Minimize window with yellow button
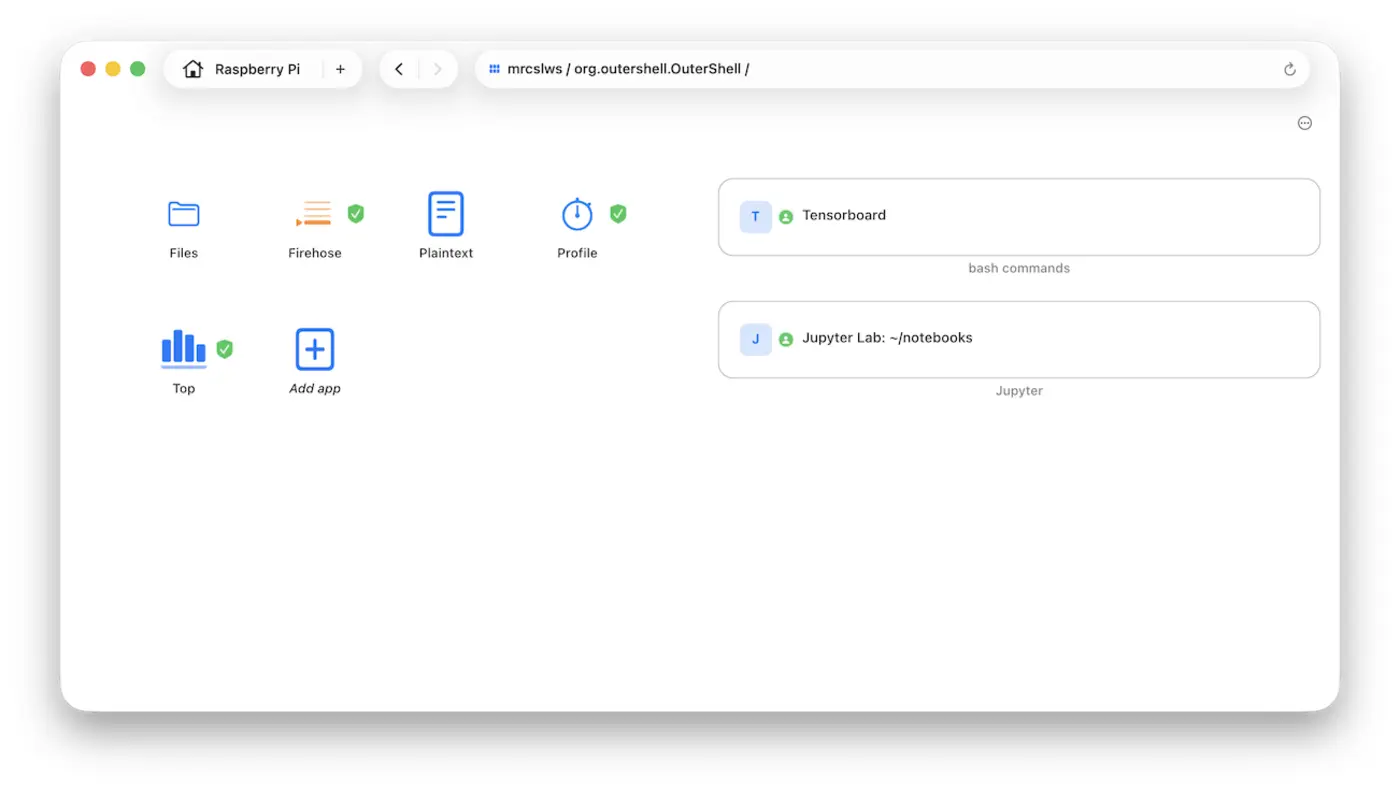 tap(113, 69)
